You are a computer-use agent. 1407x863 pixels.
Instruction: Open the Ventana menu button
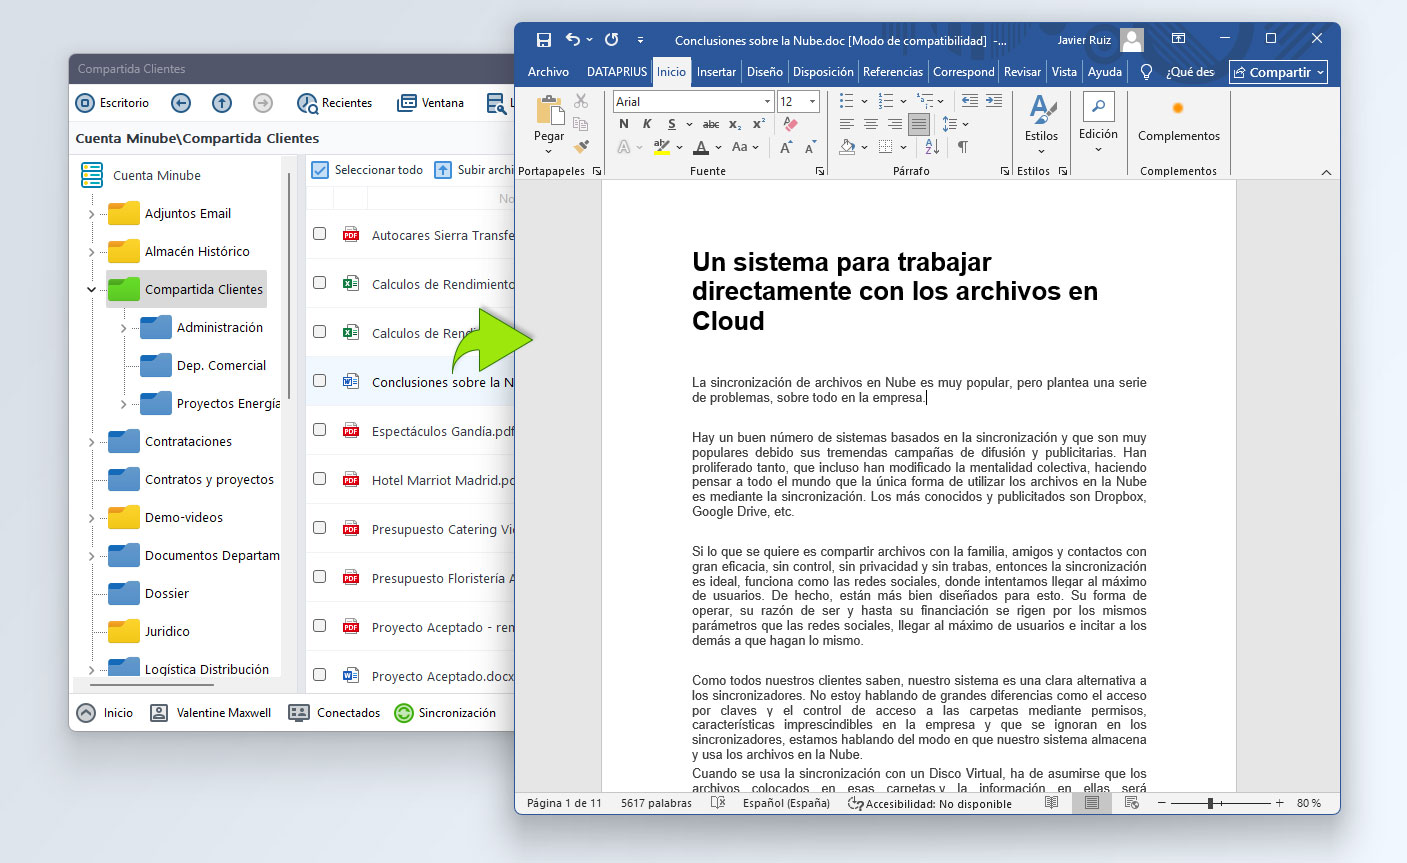[x=431, y=103]
